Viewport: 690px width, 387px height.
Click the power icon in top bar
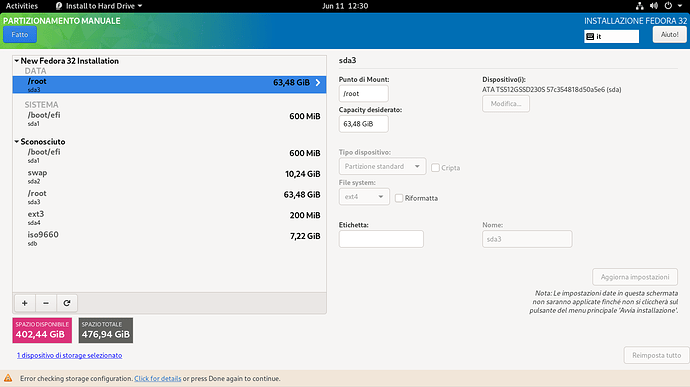coord(668,6)
